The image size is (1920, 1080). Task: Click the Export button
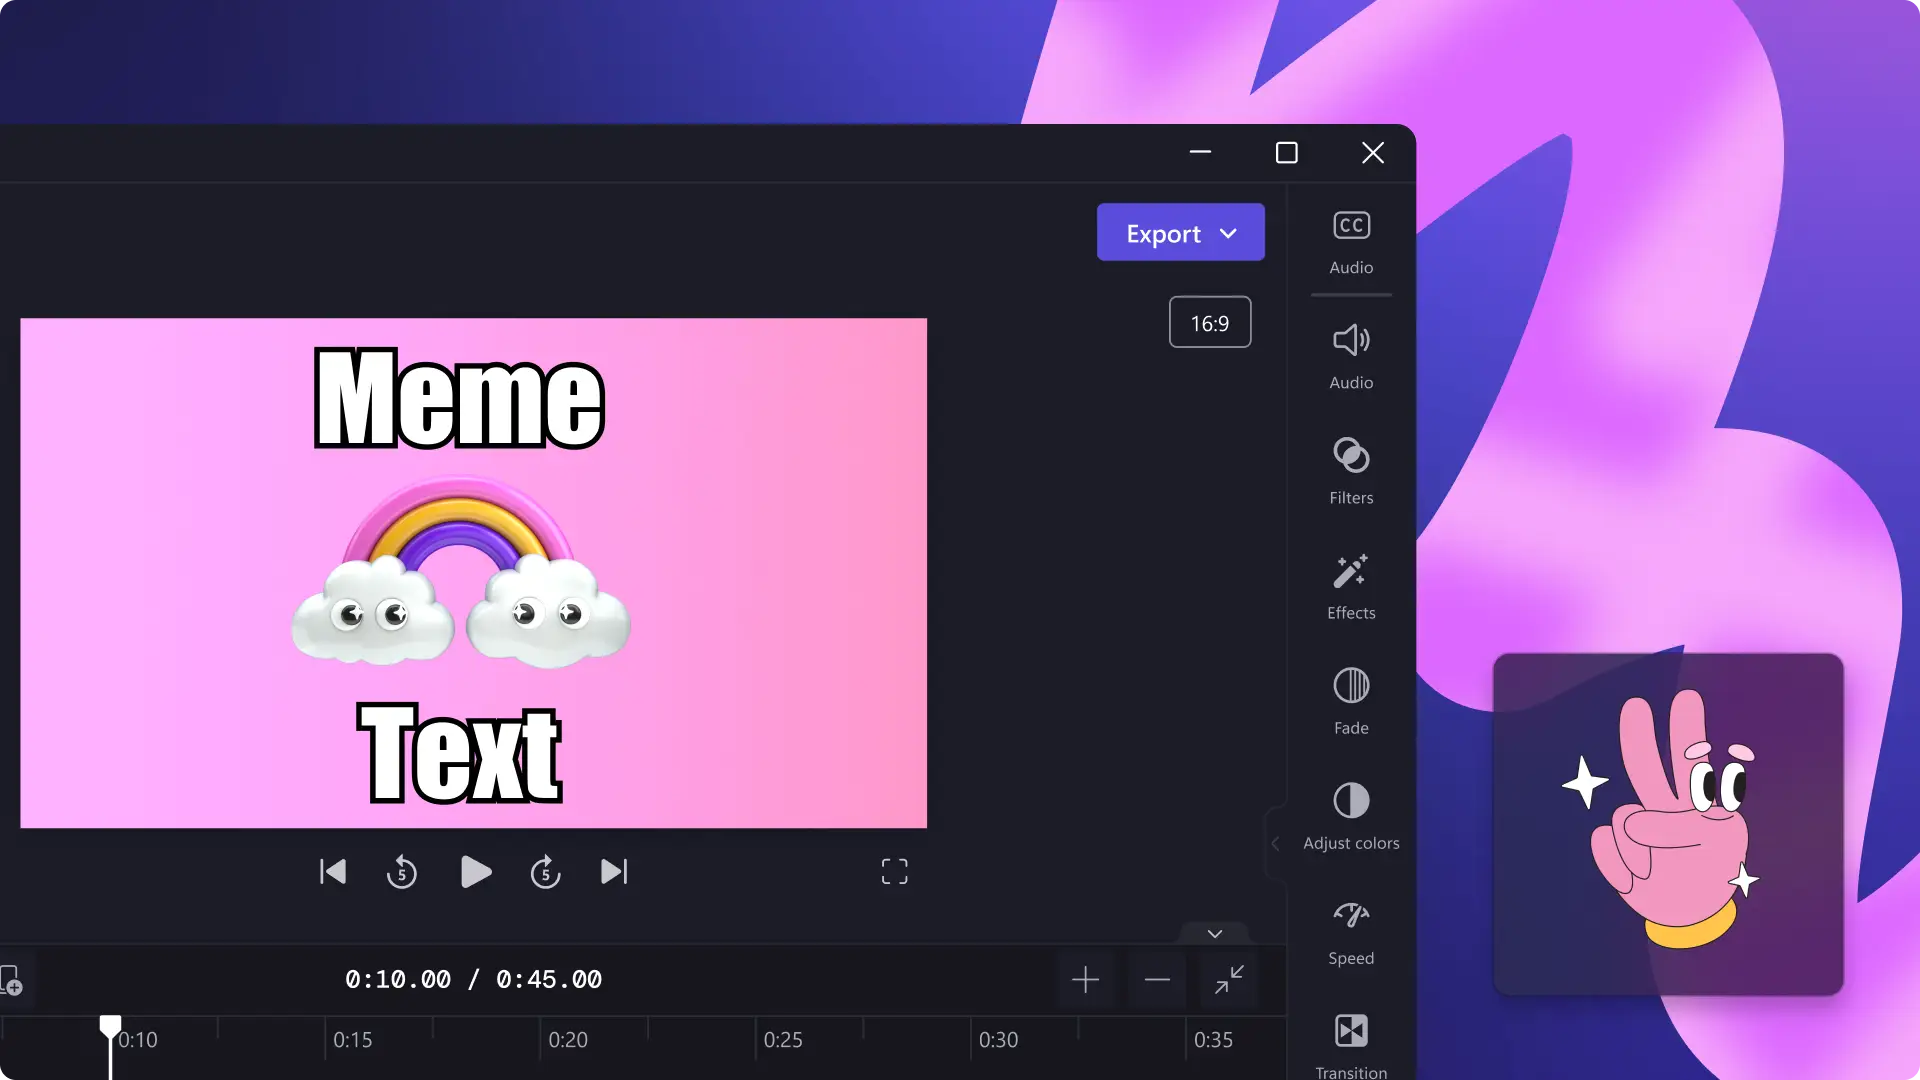coord(1180,232)
